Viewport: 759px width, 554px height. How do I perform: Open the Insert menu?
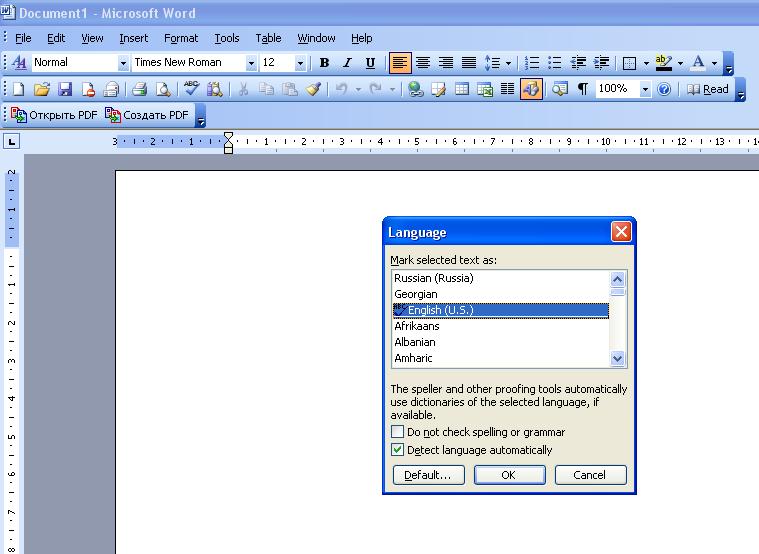click(134, 38)
